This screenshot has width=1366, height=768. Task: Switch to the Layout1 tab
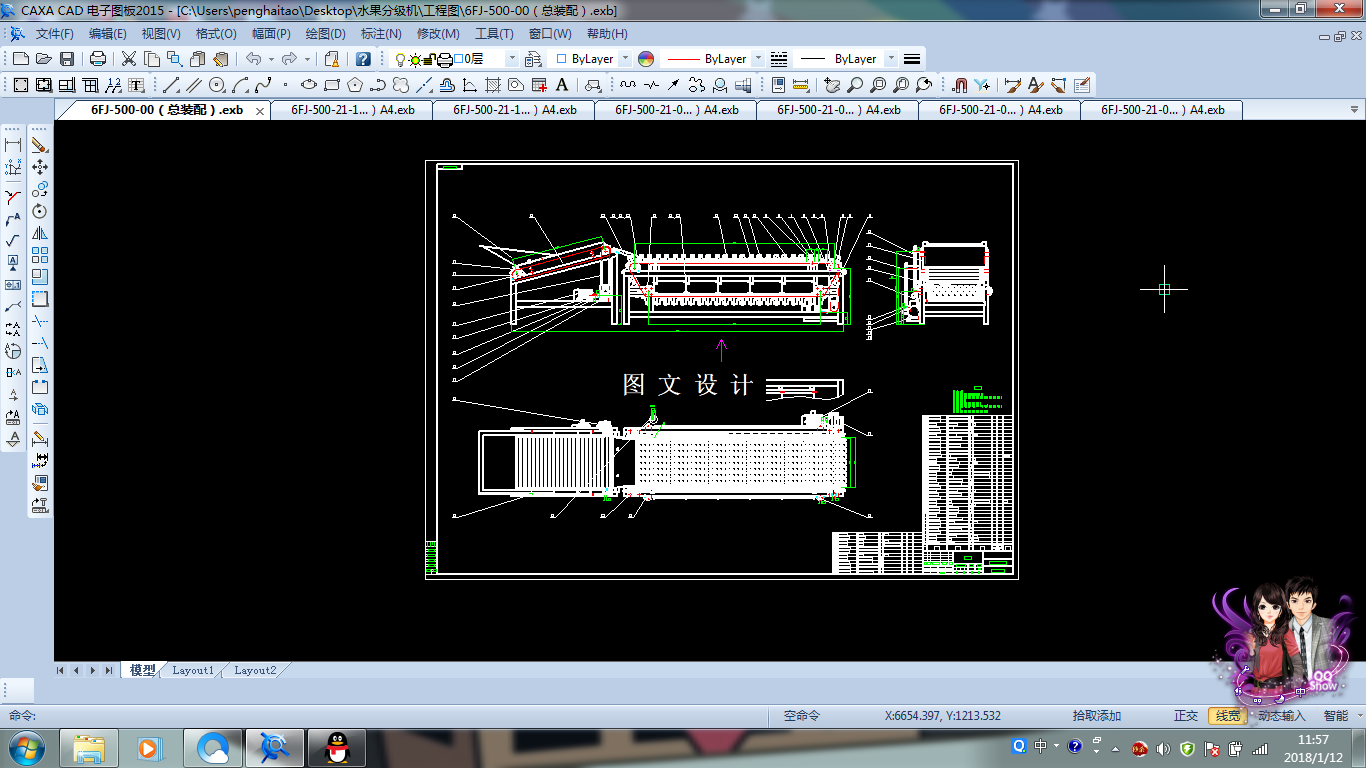point(193,670)
